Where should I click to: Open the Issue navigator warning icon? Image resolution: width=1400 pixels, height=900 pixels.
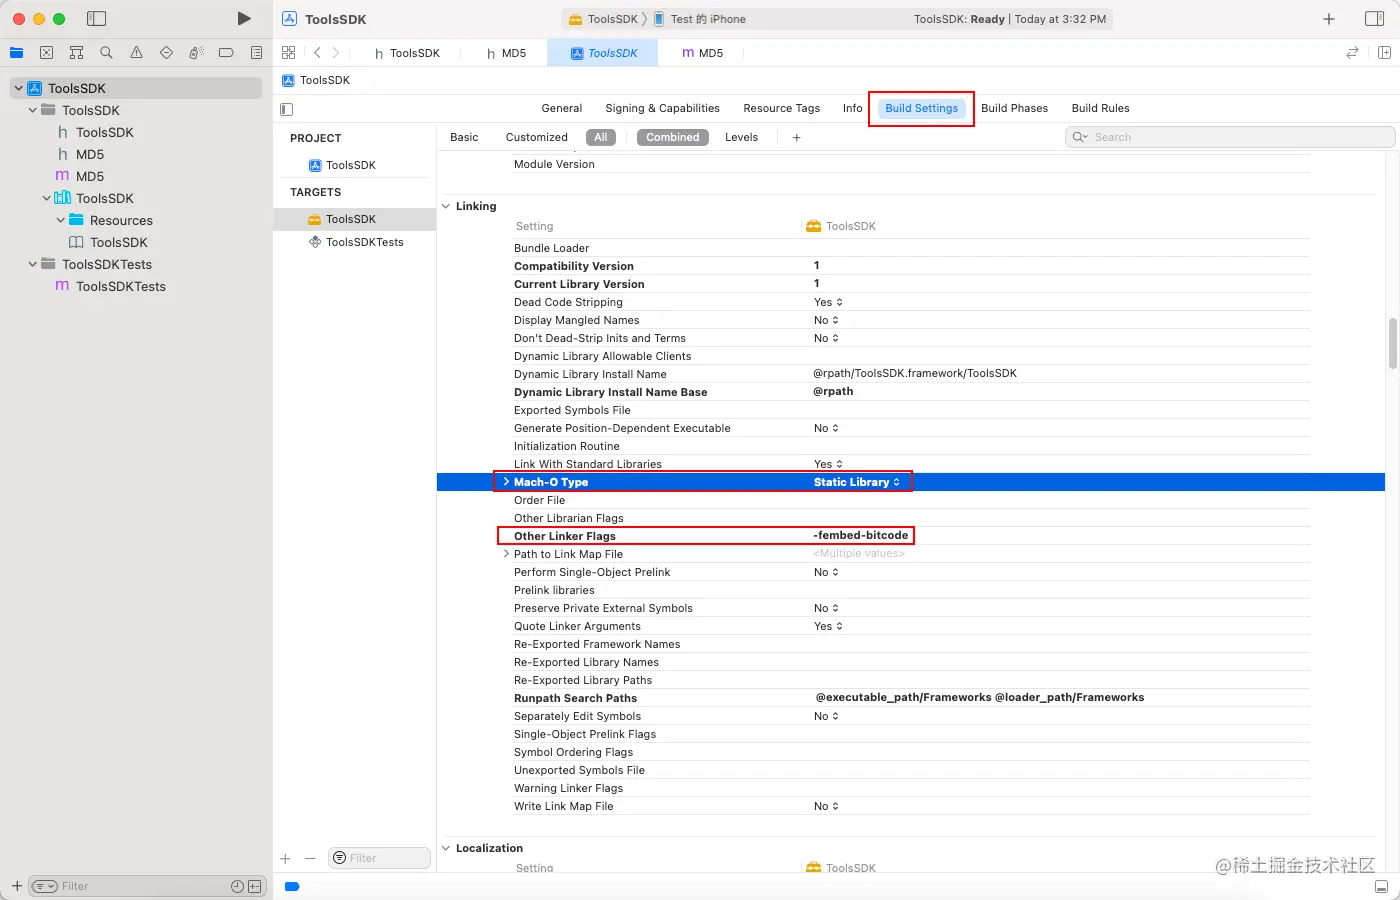136,53
